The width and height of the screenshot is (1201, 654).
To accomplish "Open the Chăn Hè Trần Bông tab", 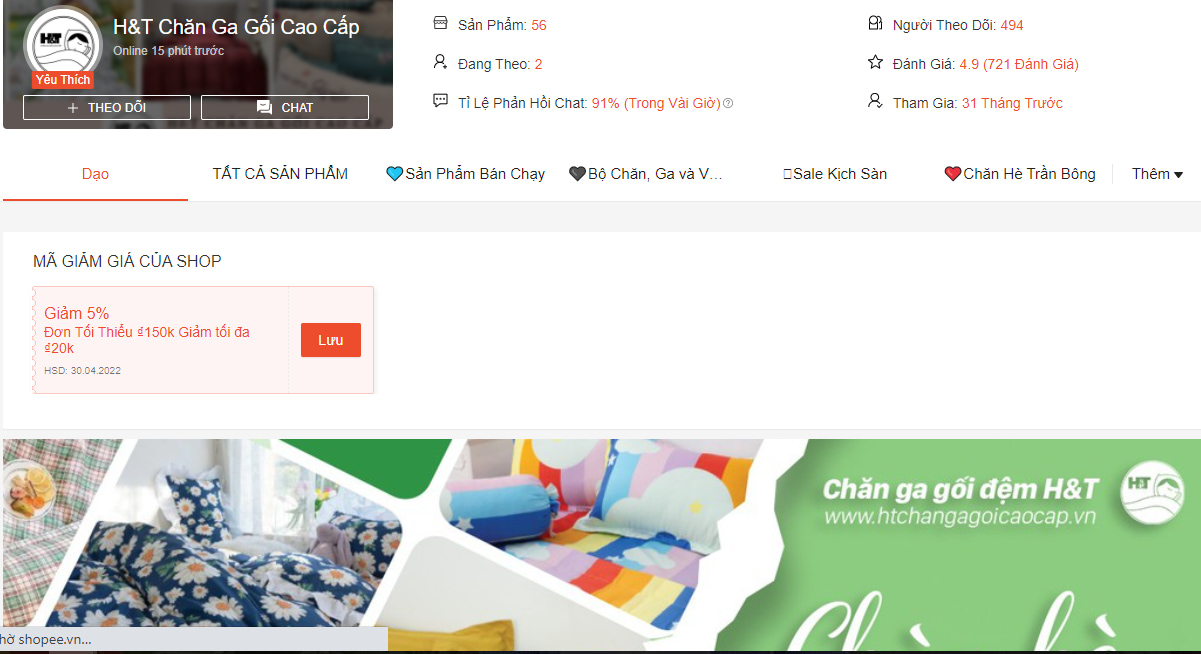I will coord(1020,174).
